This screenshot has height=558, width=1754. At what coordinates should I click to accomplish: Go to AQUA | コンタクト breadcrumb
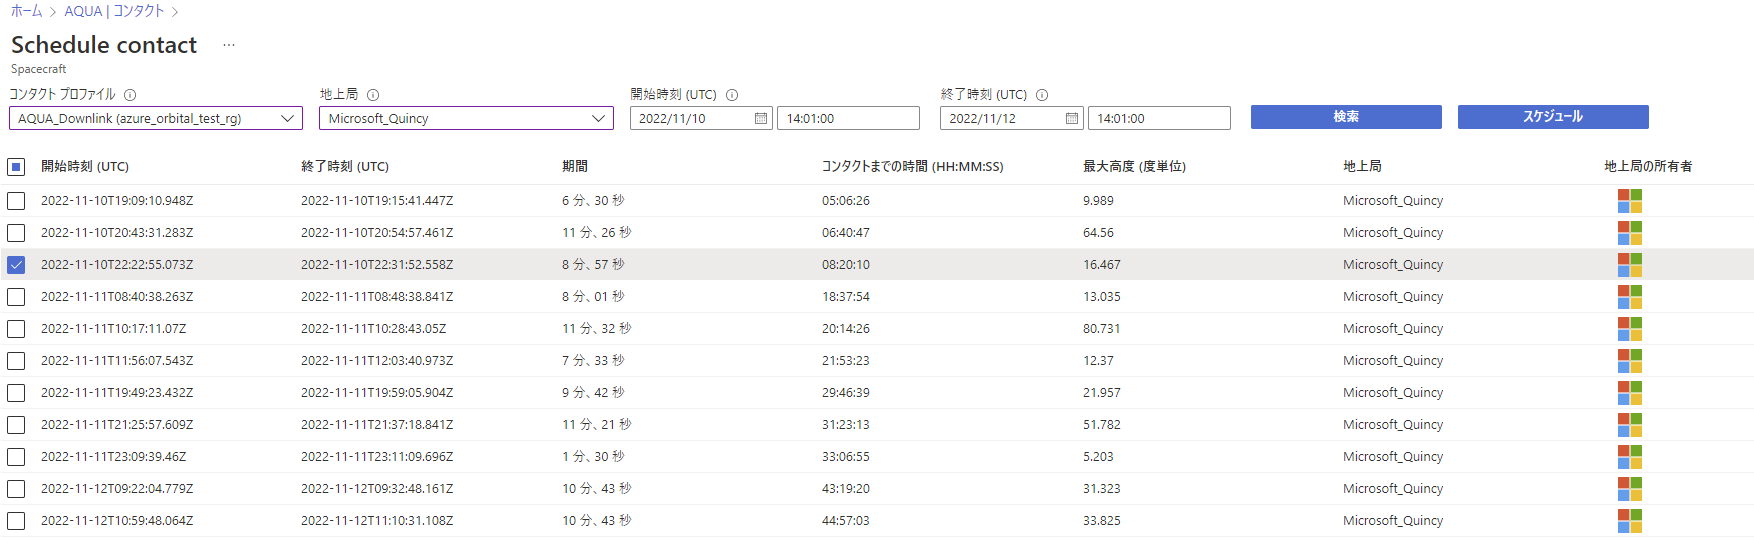pos(114,11)
